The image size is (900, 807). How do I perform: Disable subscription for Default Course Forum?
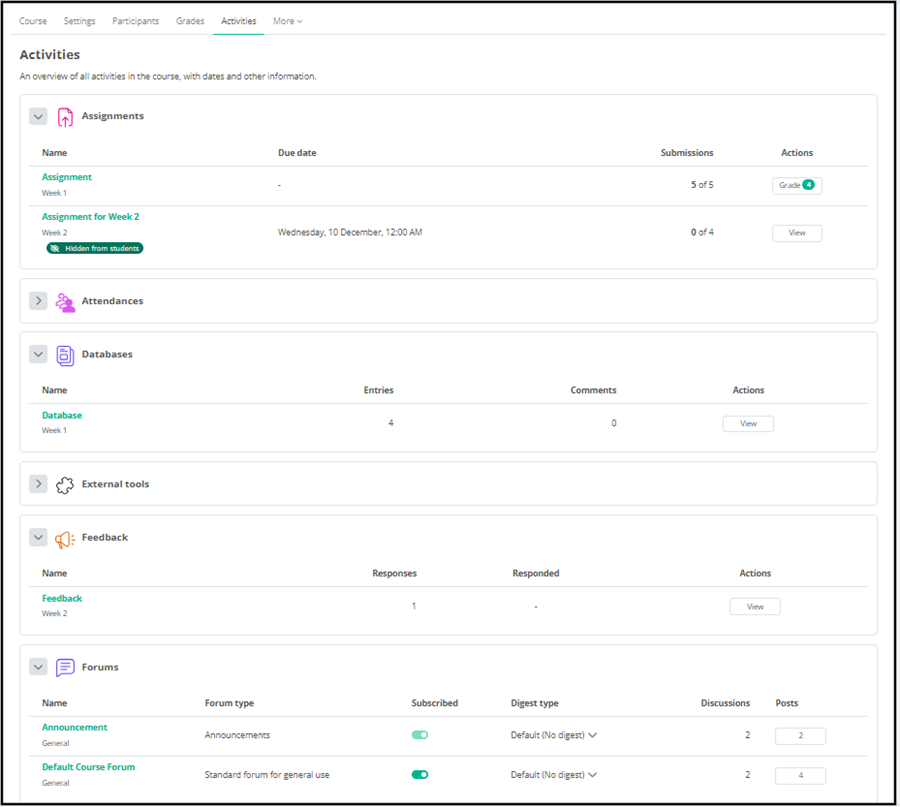click(421, 774)
